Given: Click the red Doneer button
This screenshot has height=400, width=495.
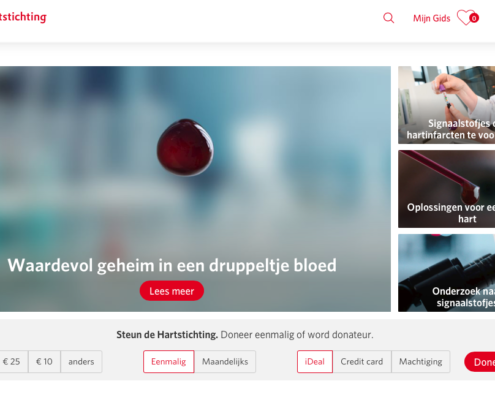Looking at the screenshot, I should [480, 362].
